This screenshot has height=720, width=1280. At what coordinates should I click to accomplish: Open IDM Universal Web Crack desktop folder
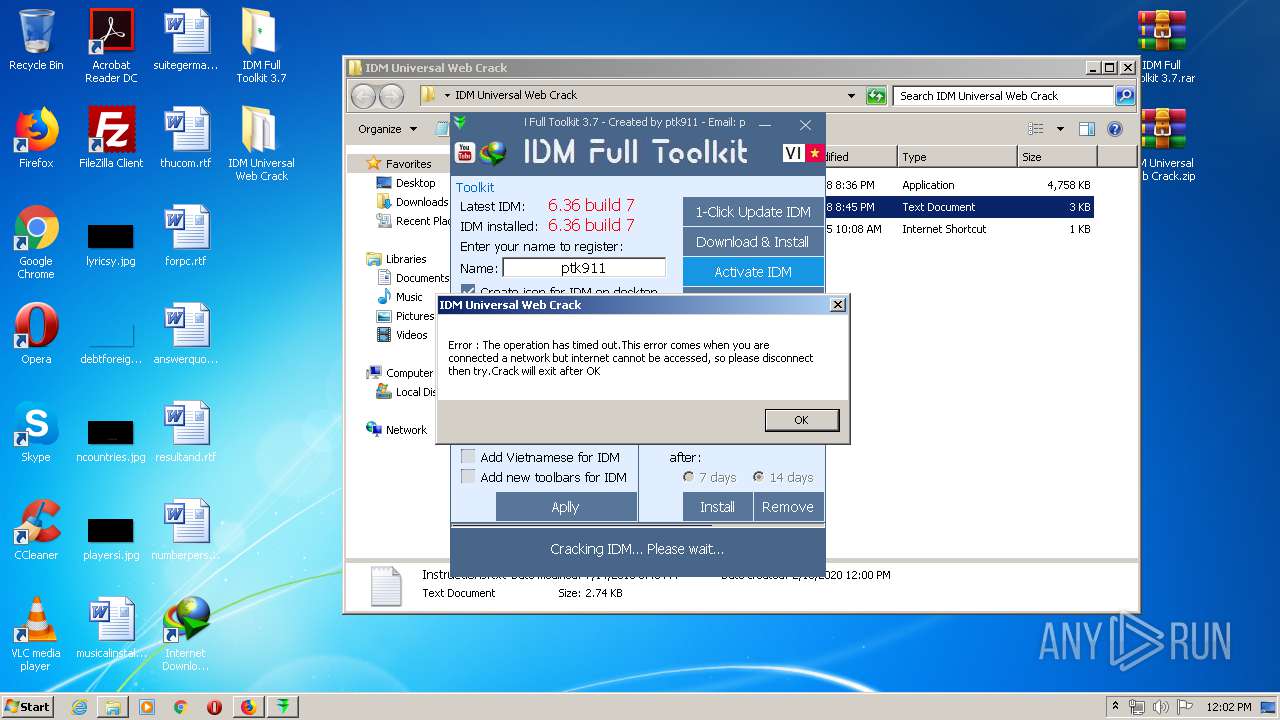coord(261,144)
